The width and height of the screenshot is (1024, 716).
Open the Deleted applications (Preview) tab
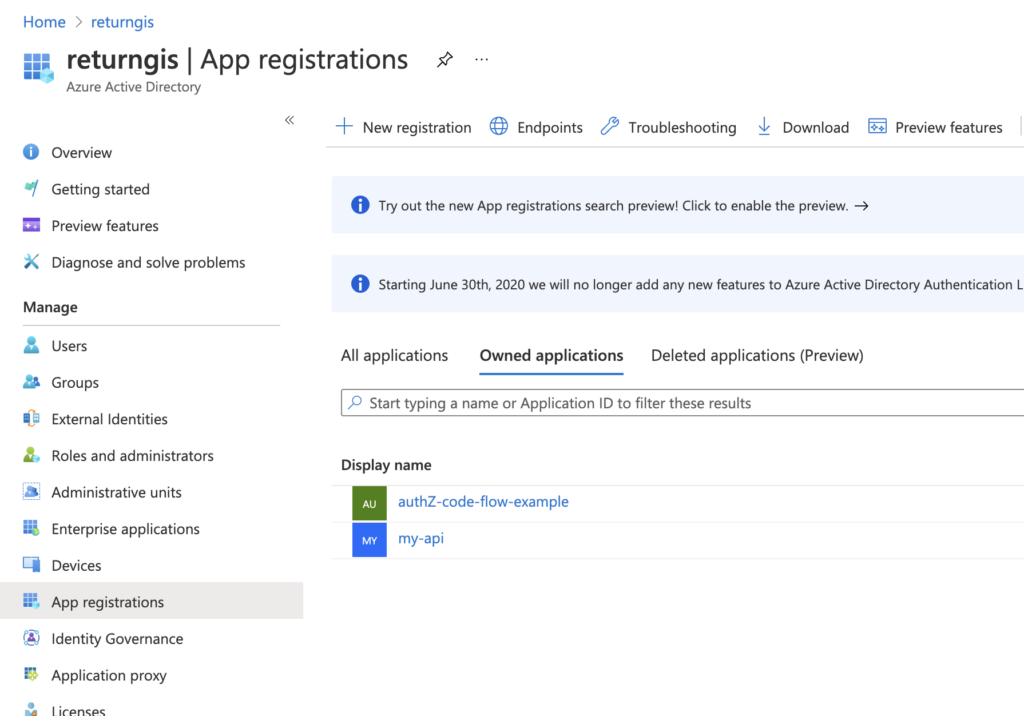tap(757, 355)
